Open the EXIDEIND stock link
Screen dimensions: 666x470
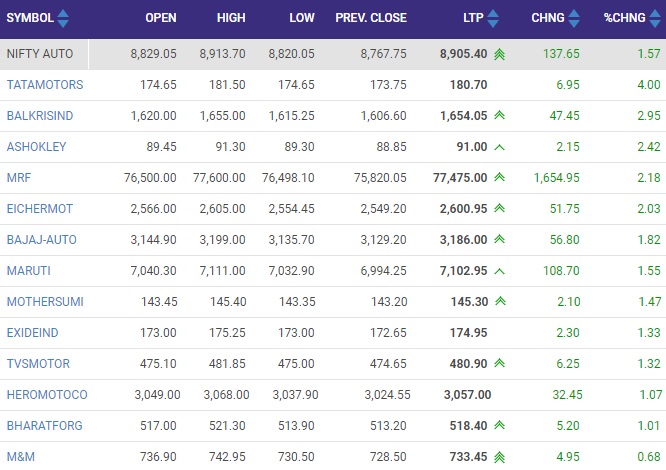(32, 332)
